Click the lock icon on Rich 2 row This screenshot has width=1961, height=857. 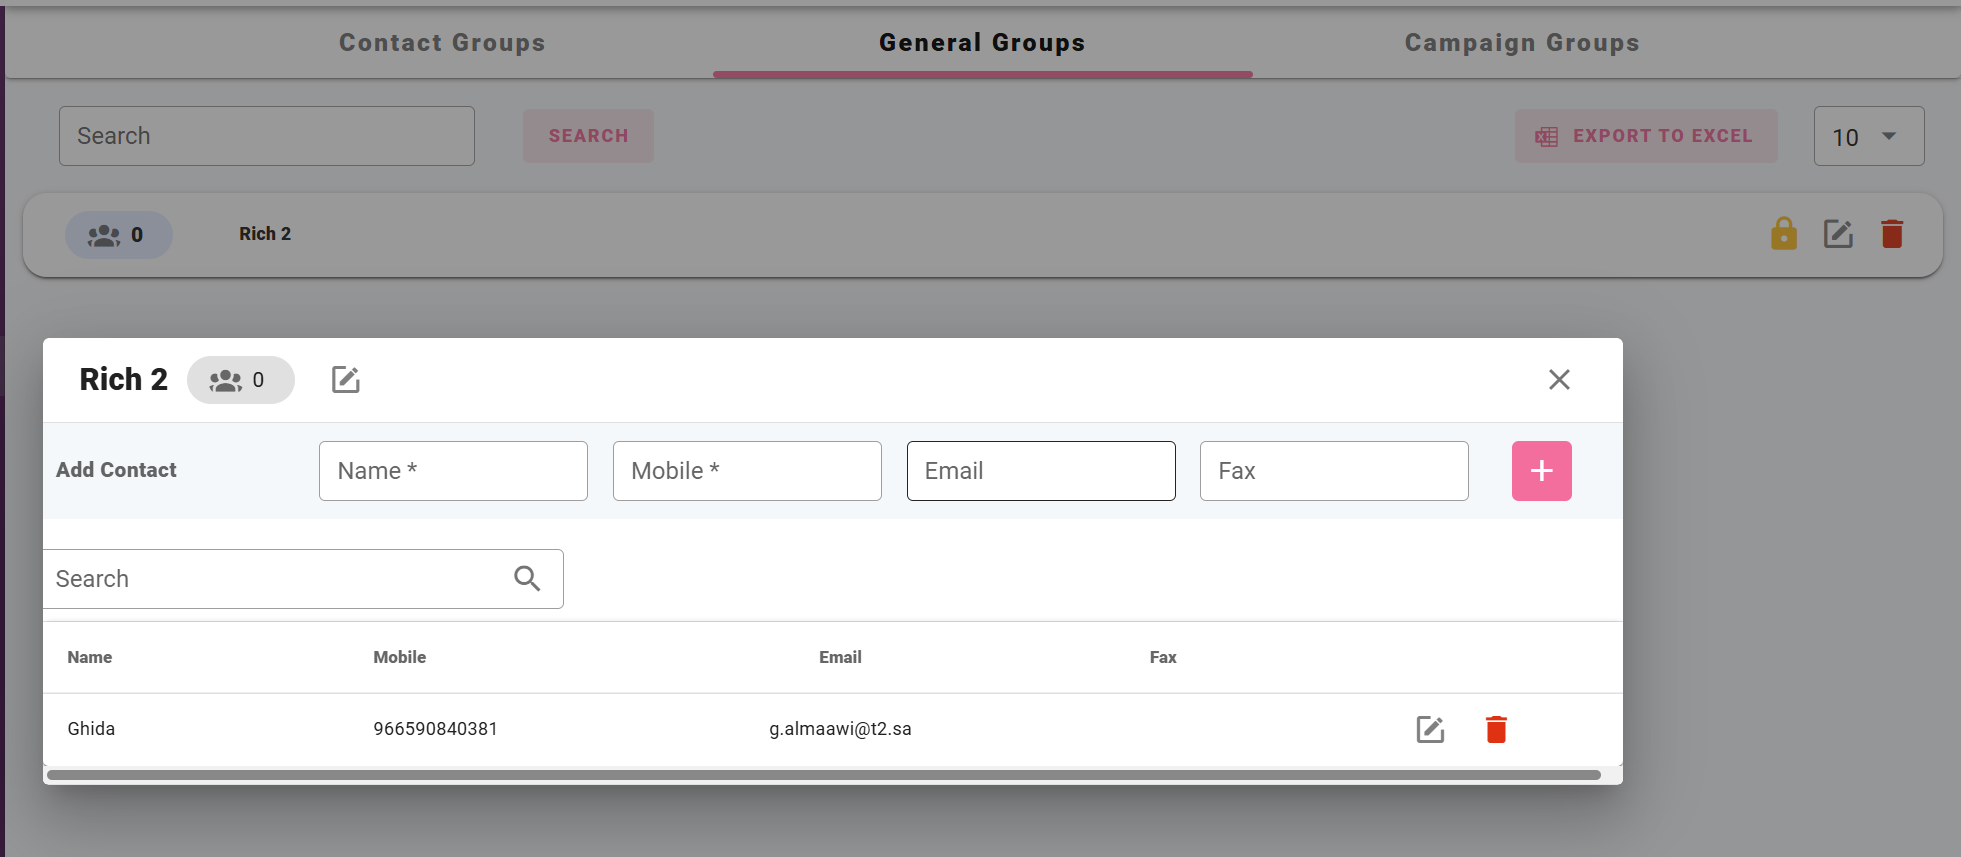(1784, 234)
